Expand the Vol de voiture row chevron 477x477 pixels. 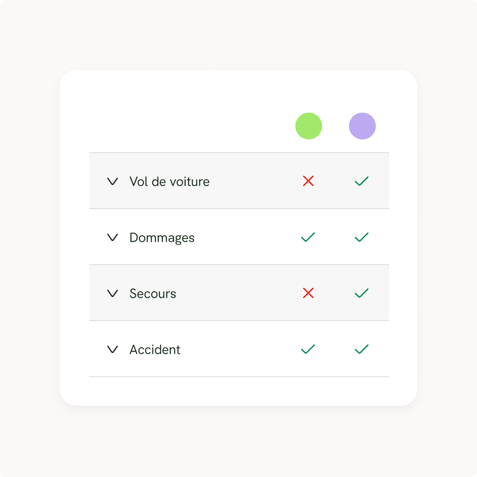[112, 182]
